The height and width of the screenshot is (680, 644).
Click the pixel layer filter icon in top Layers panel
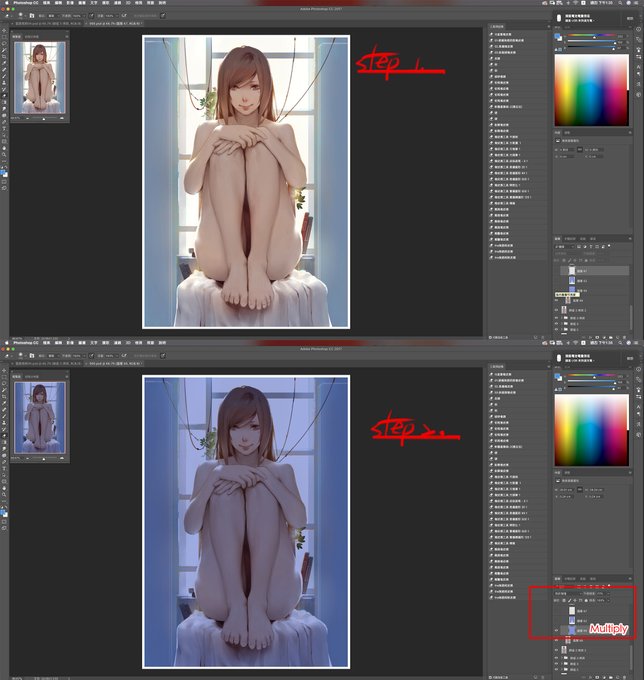coord(579,246)
